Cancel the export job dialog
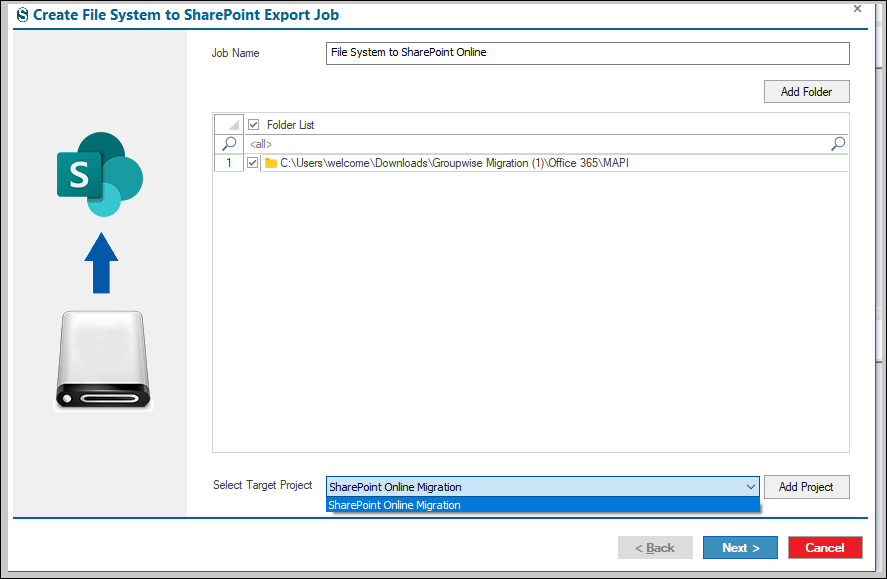This screenshot has width=887, height=579. click(825, 547)
